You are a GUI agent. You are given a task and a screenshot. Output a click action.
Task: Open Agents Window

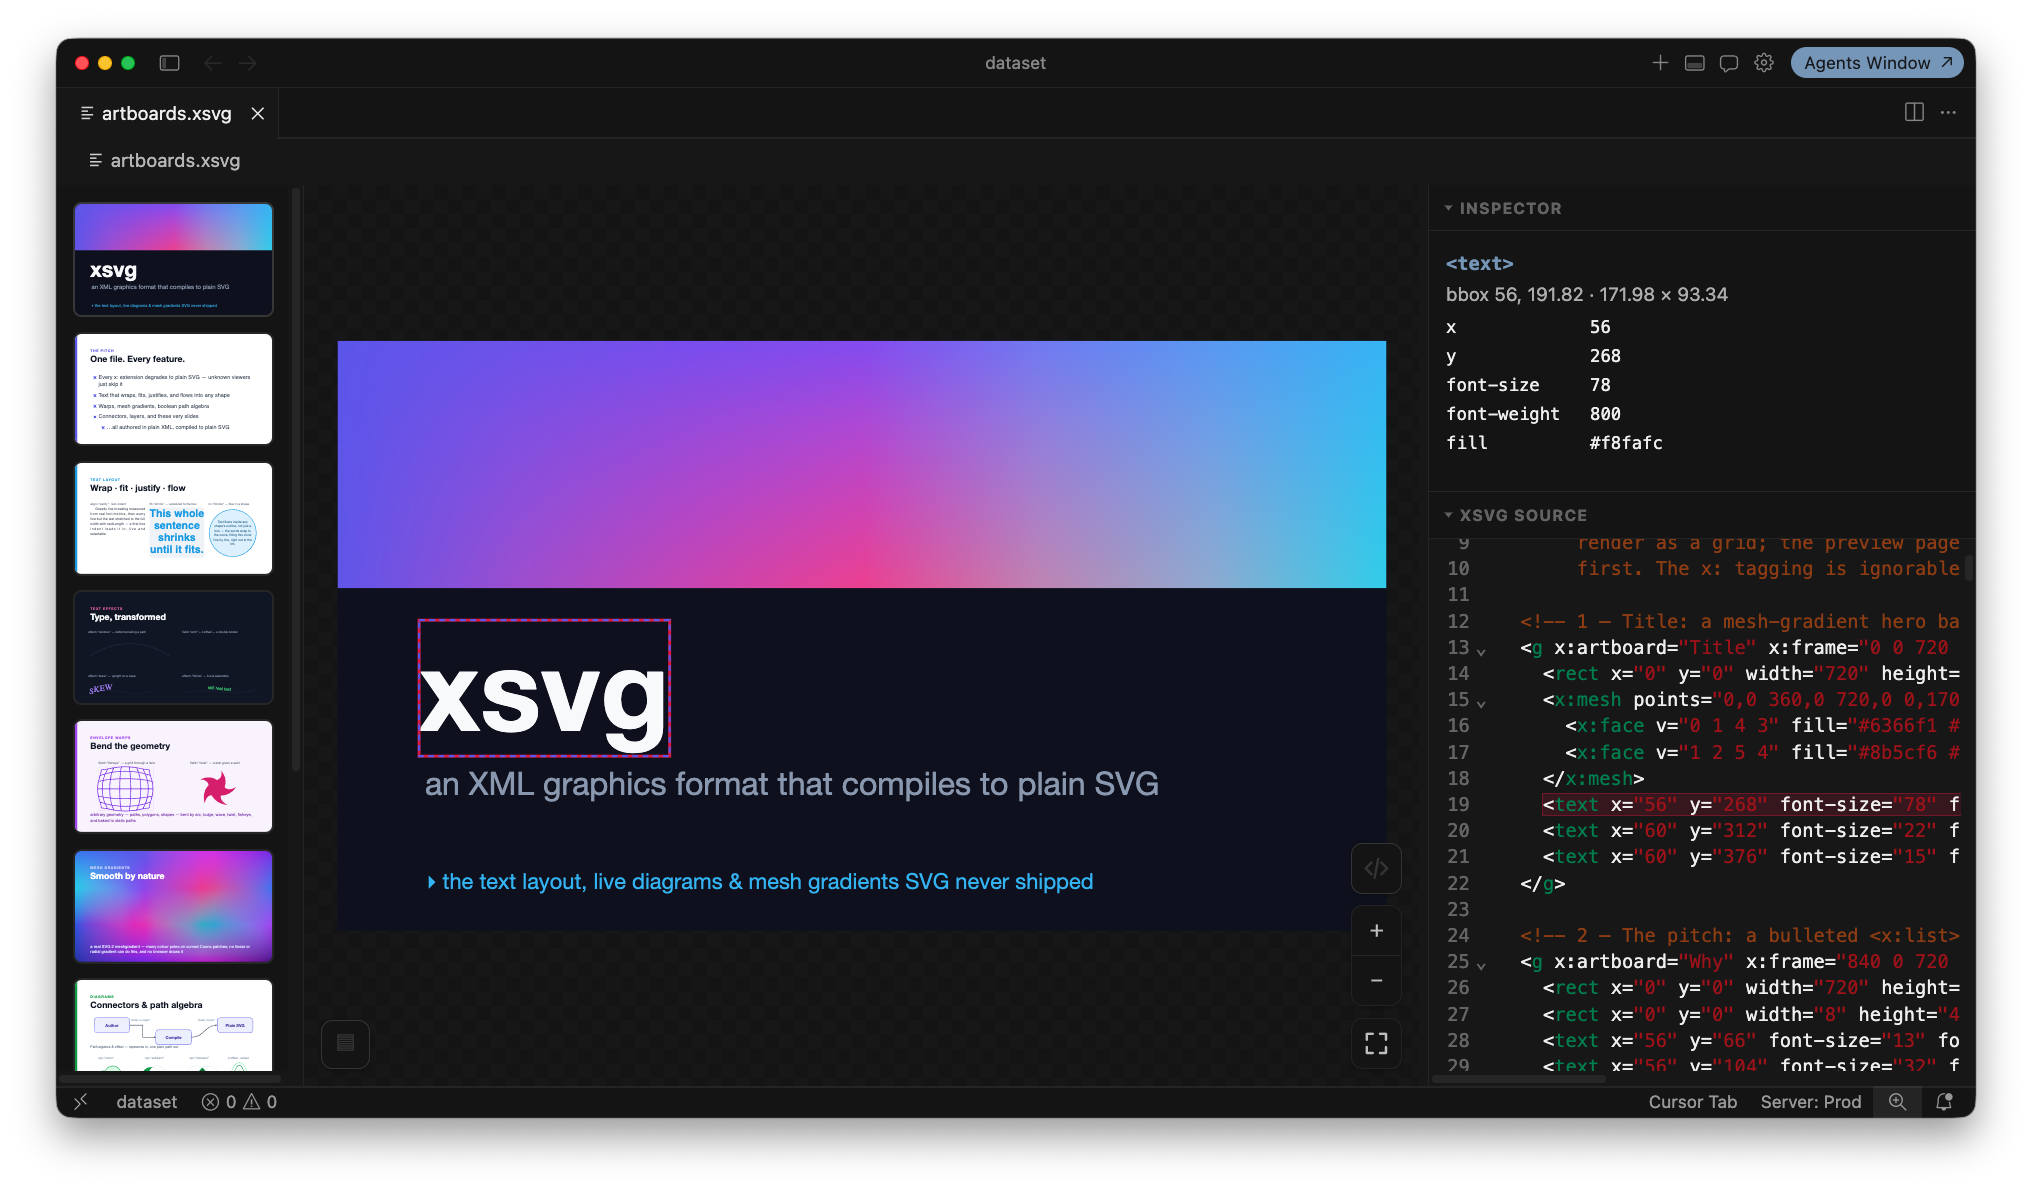tap(1877, 63)
